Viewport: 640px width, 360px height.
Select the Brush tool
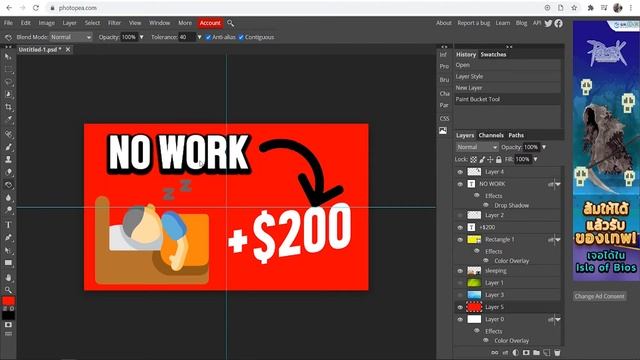click(8, 147)
